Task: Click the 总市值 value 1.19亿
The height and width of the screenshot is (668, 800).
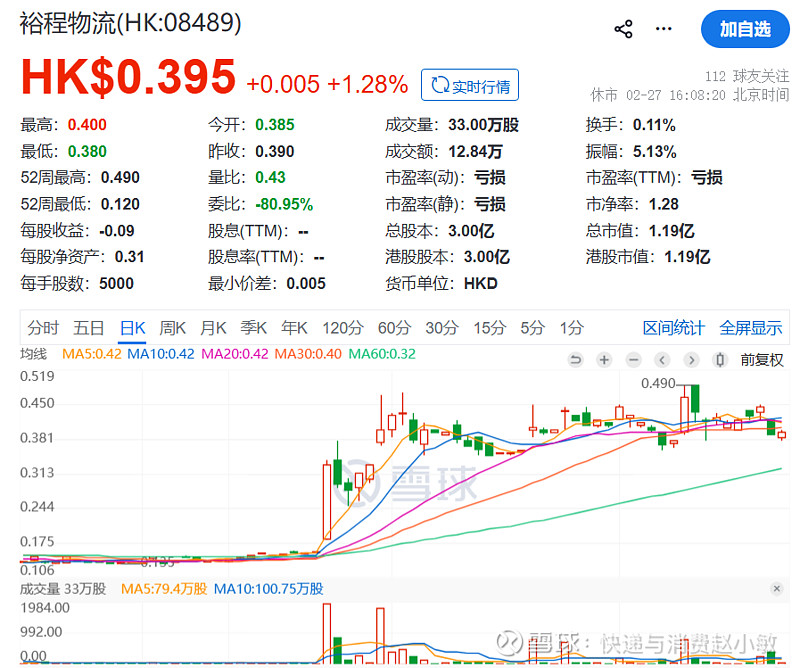Action: click(x=671, y=231)
